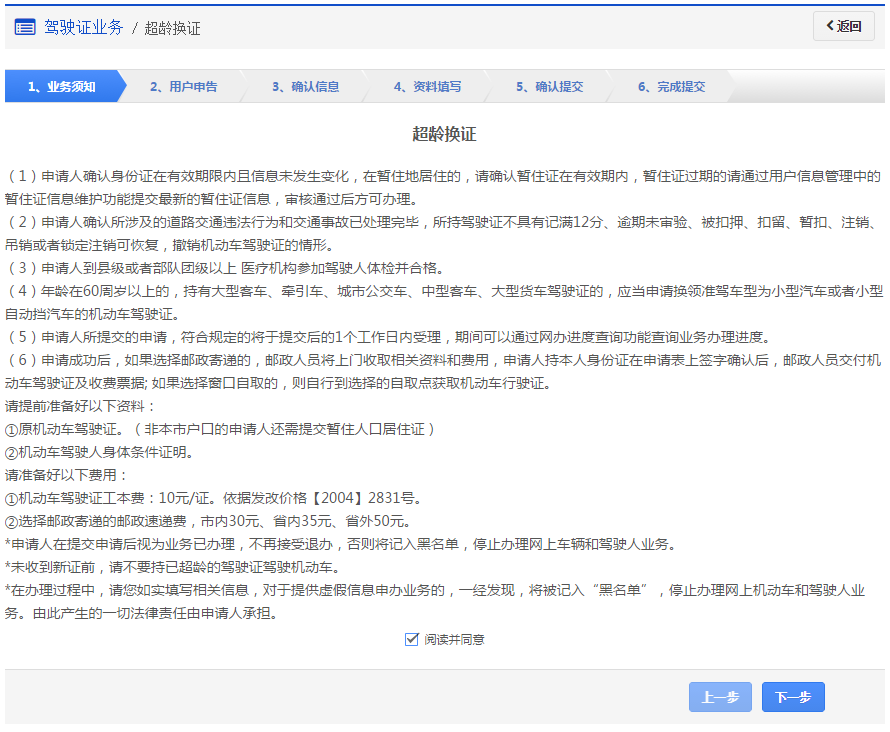
Task: Click the 请提前准备好以下资料 line
Action: pyautogui.click(x=81, y=406)
